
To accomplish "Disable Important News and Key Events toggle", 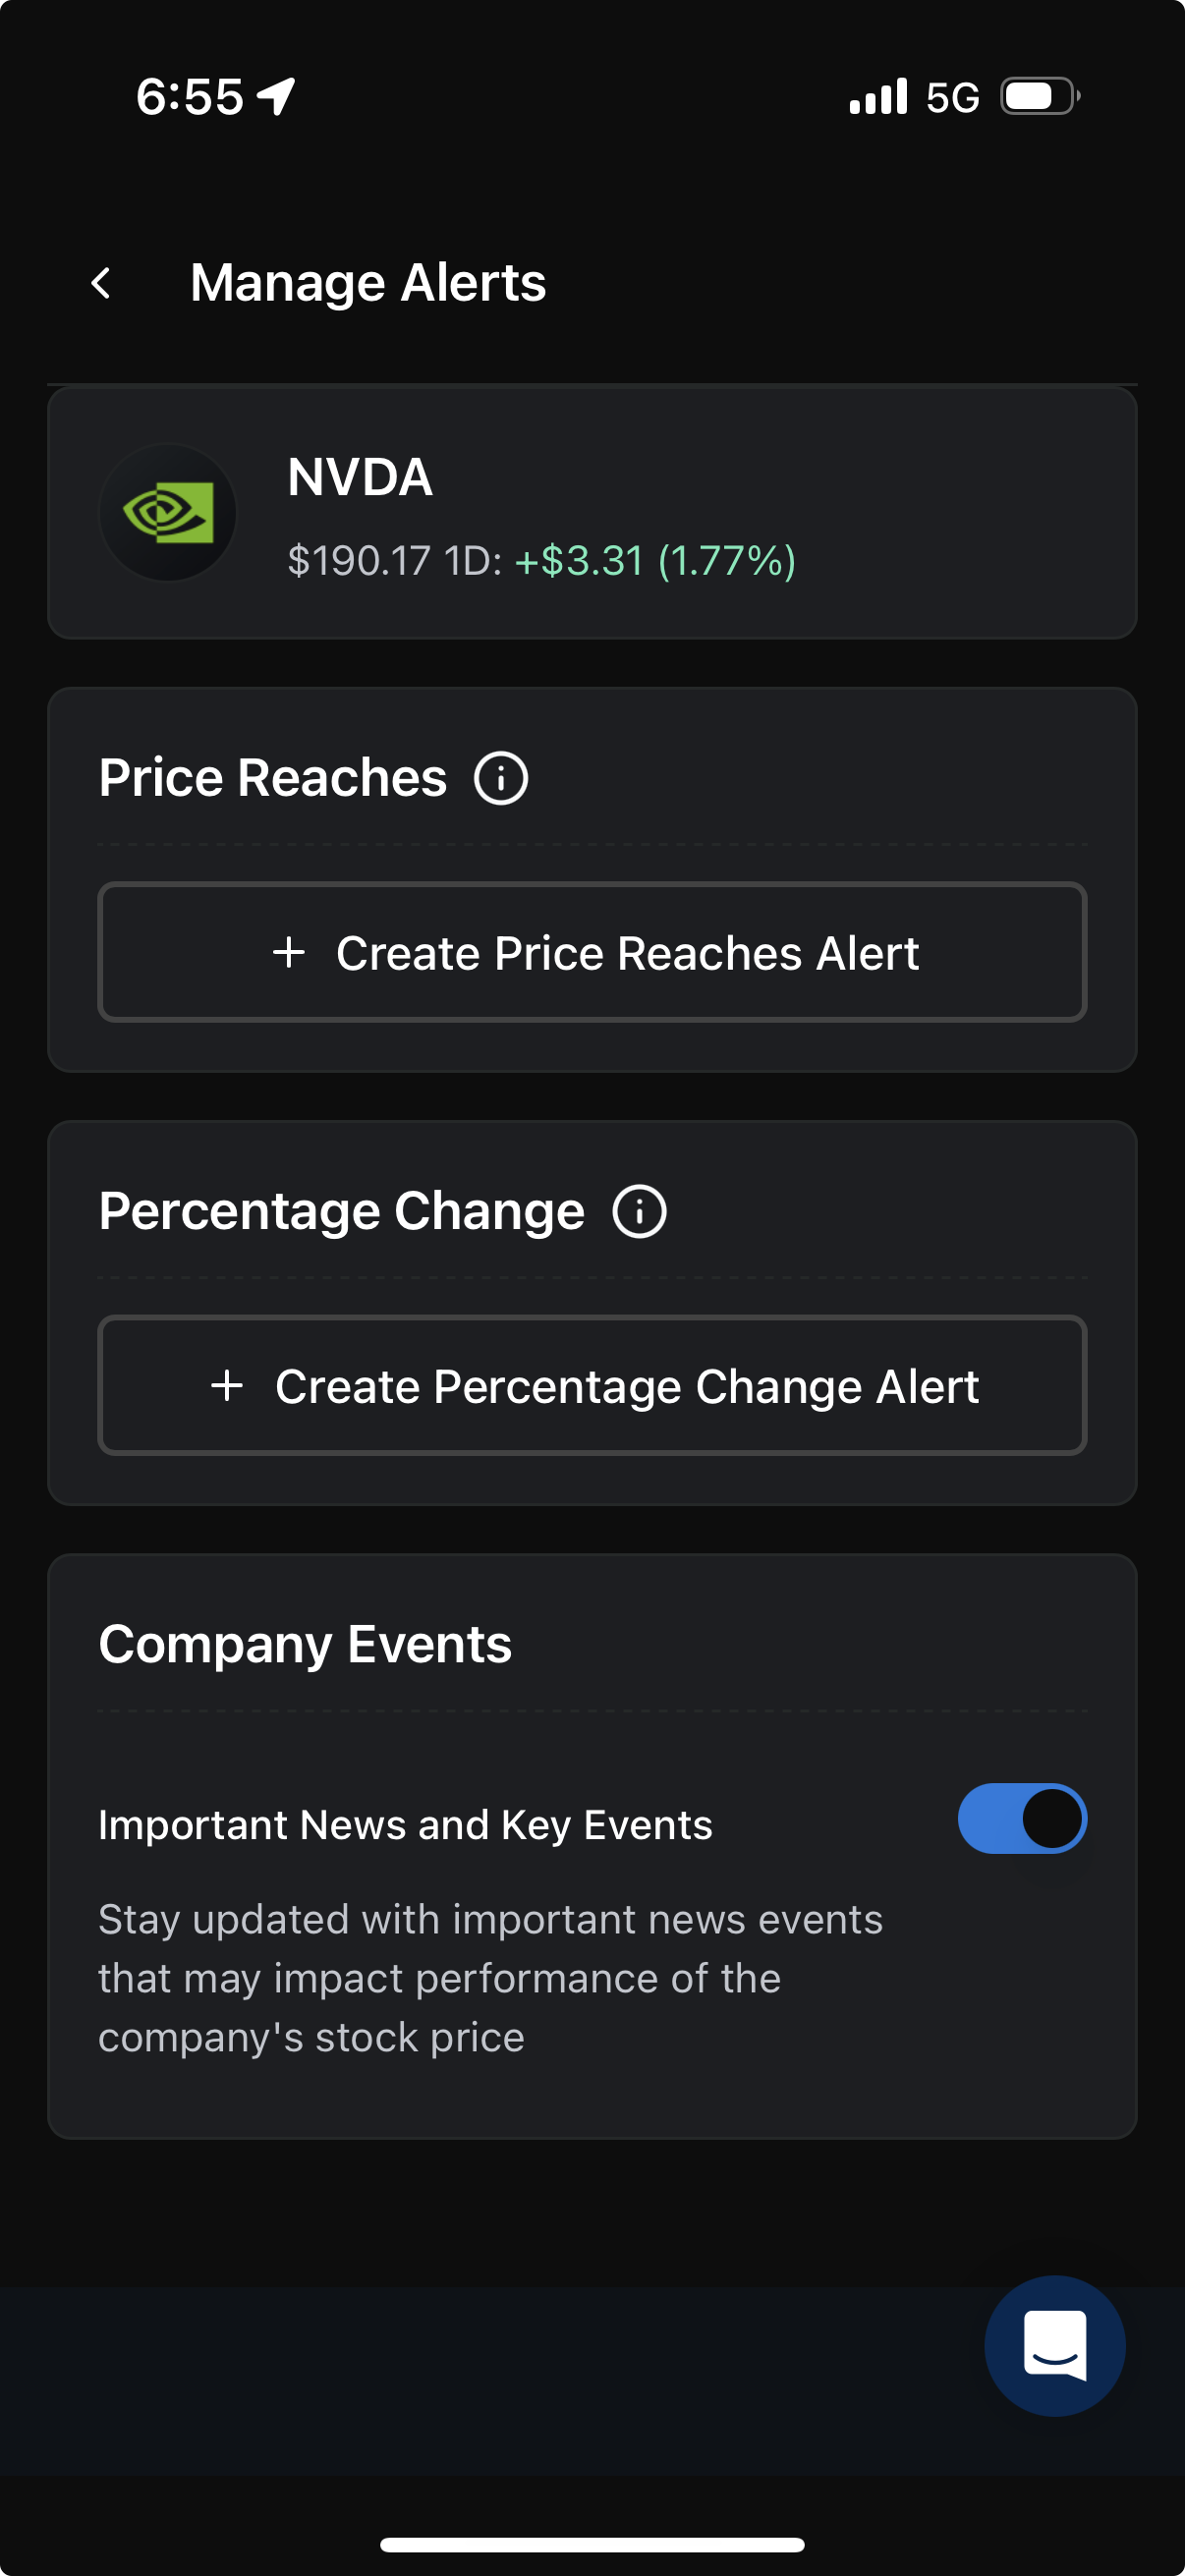I will [1021, 1818].
